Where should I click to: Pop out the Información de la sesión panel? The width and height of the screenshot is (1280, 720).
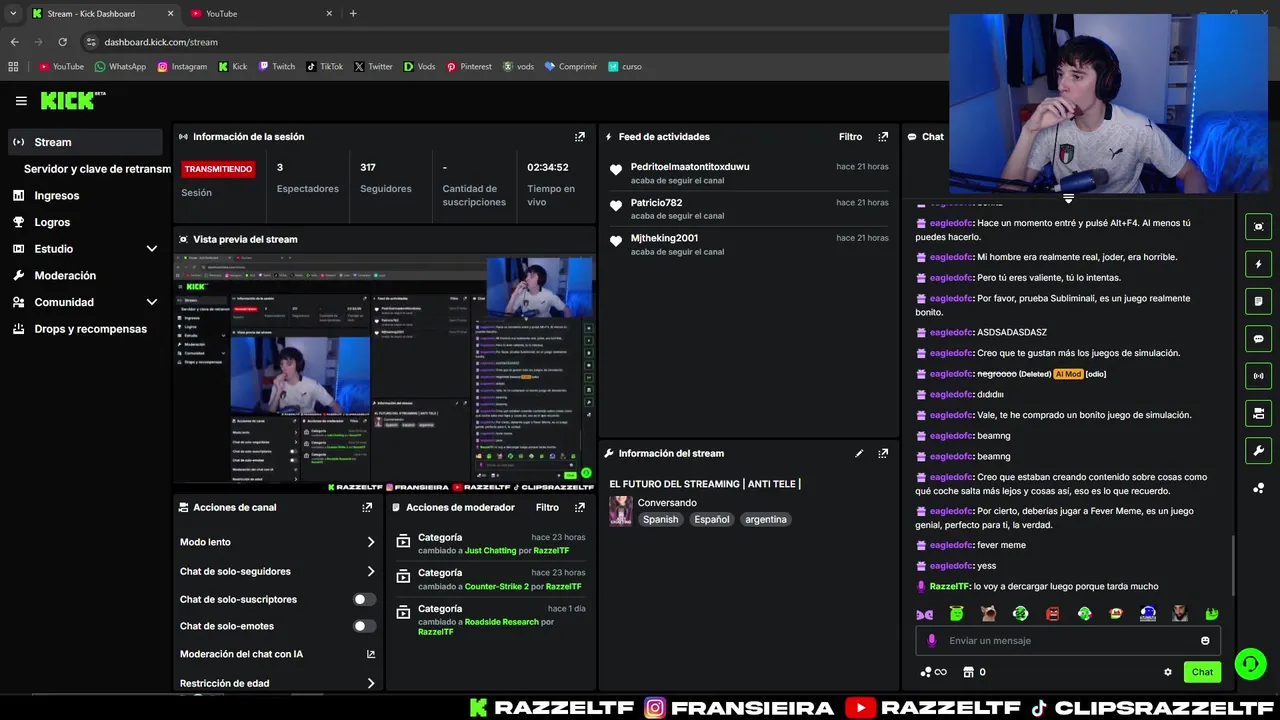click(580, 137)
